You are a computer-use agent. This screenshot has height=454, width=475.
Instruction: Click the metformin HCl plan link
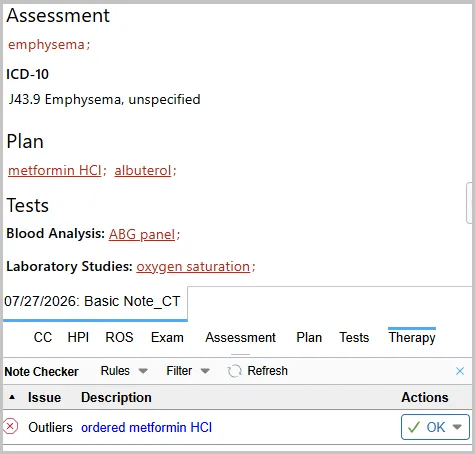coord(55,171)
